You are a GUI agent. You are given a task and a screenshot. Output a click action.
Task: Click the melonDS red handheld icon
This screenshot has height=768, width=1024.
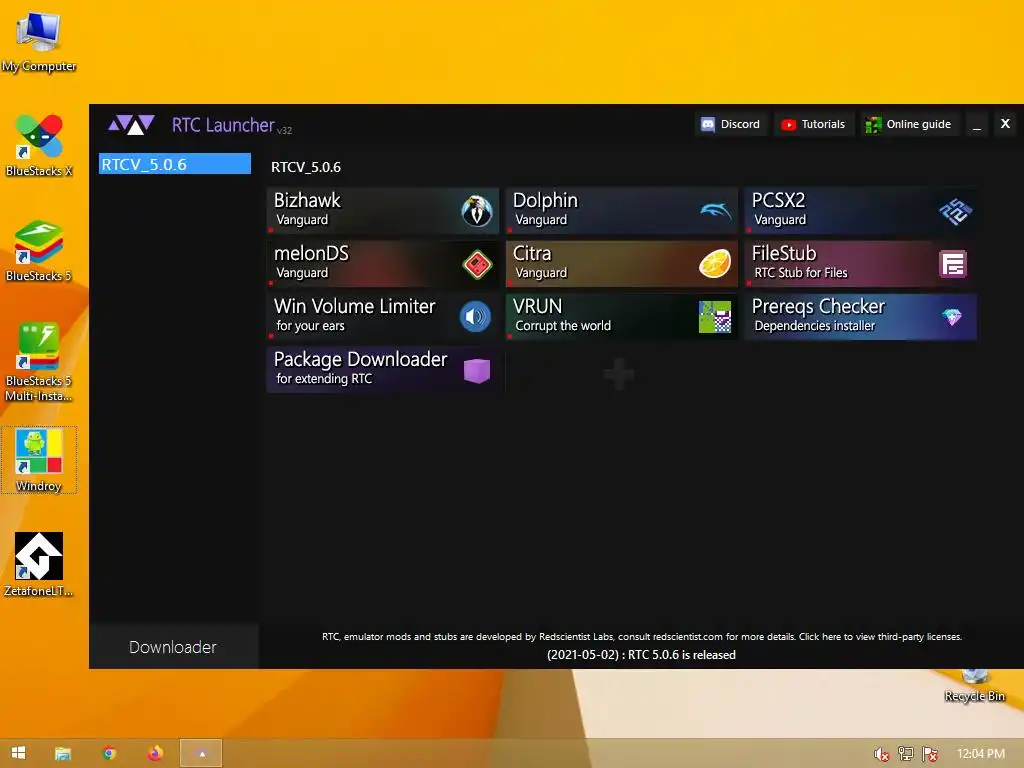tap(477, 264)
